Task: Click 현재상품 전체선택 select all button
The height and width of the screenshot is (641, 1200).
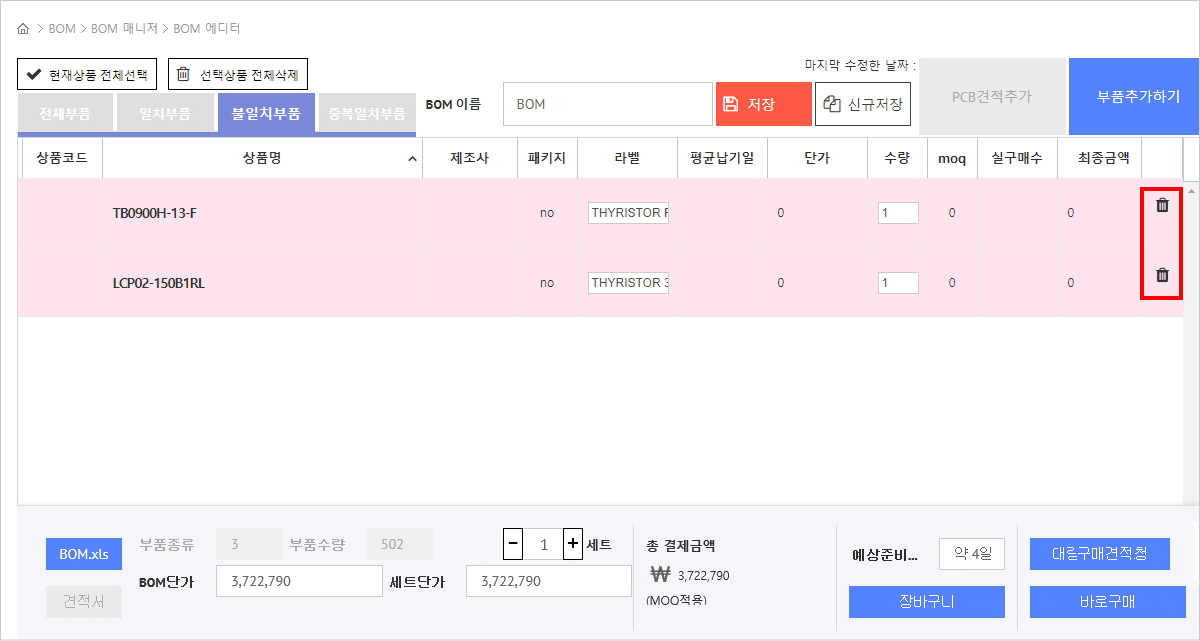Action: pyautogui.click(x=87, y=74)
